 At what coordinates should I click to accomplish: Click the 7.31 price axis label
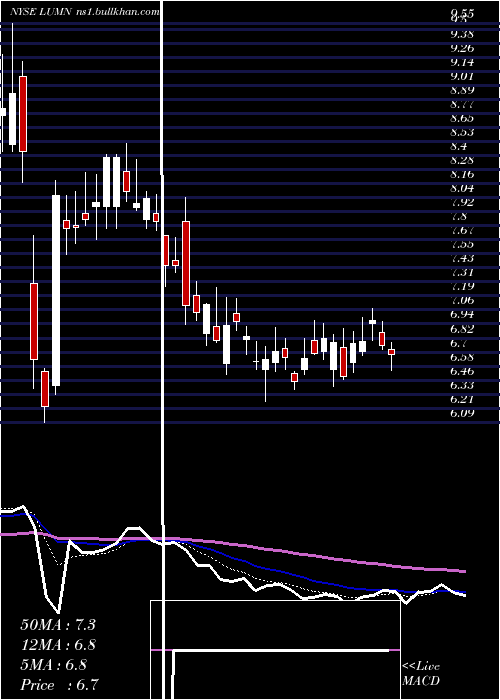click(x=462, y=272)
